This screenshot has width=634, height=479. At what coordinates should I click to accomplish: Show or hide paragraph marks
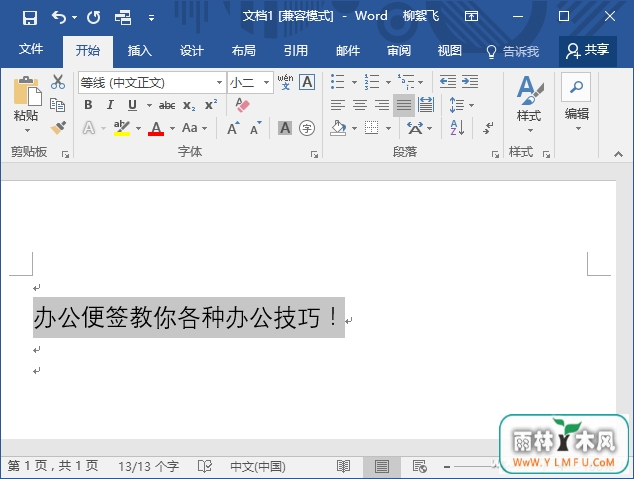click(x=488, y=128)
